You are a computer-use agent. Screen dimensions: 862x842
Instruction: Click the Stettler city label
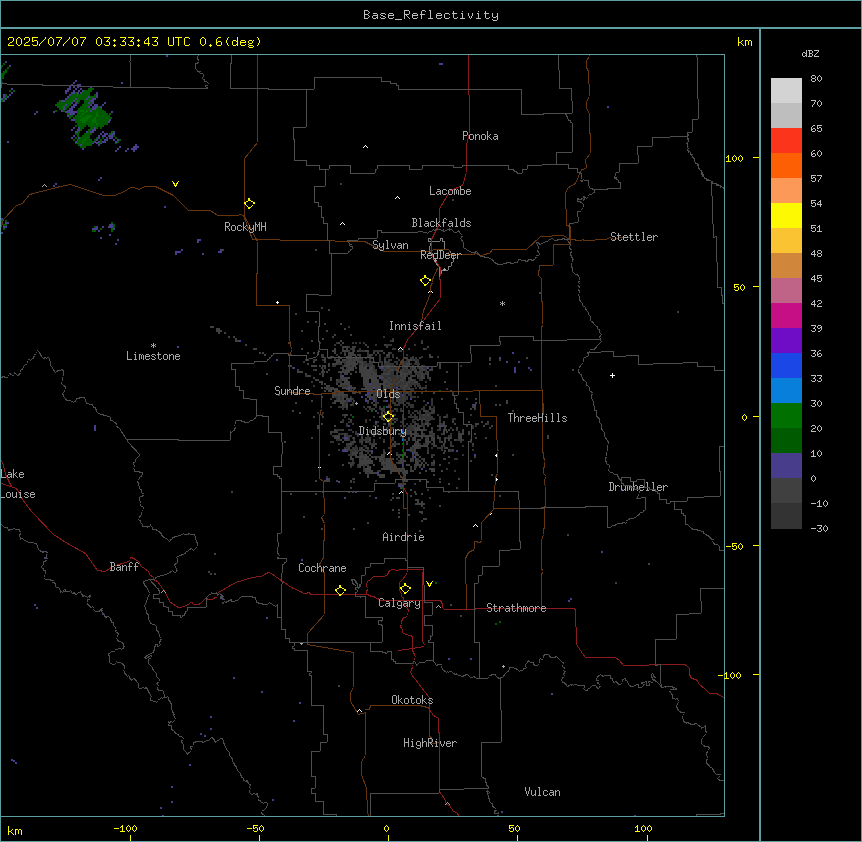634,237
